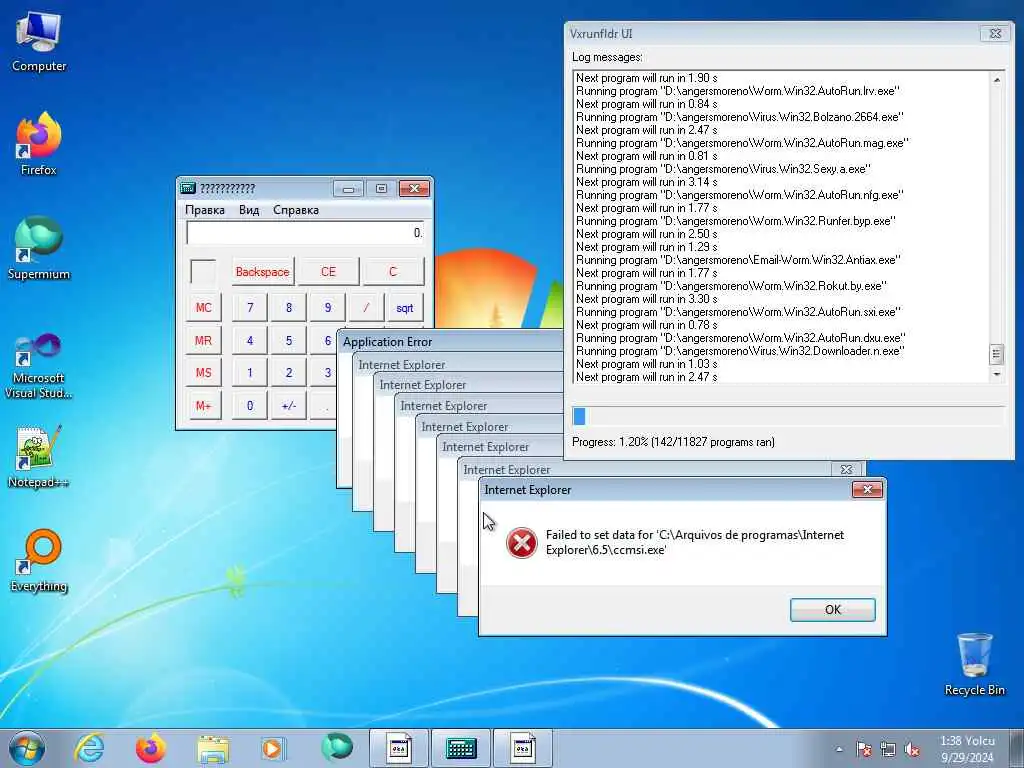Click the +/- sign key on calculator
This screenshot has width=1024, height=768.
point(289,406)
